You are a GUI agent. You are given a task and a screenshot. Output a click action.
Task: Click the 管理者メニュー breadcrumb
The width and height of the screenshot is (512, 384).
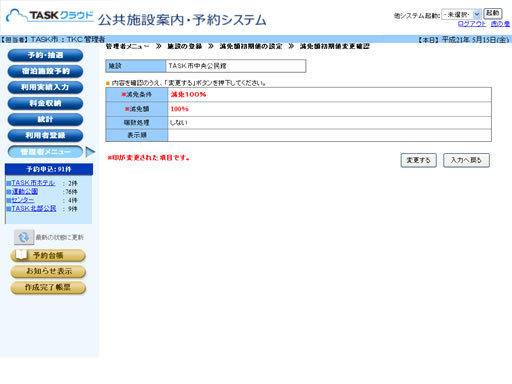point(127,46)
